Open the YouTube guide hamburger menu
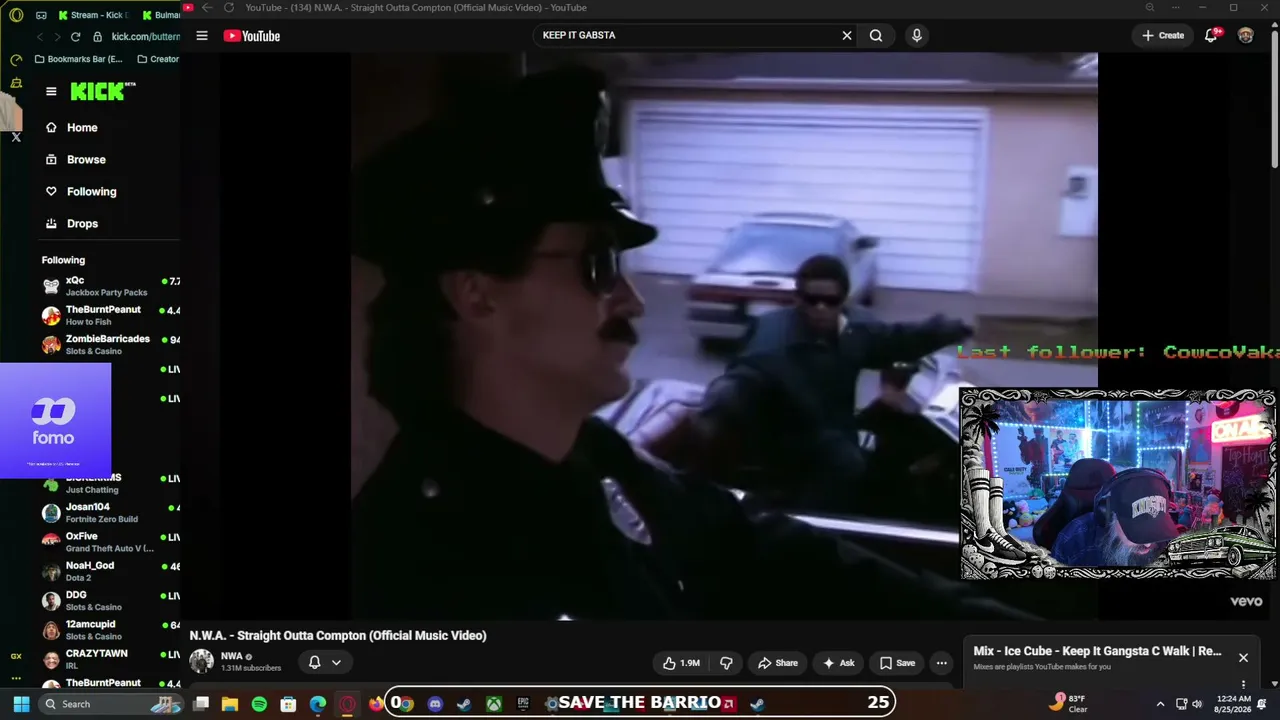This screenshot has width=1280, height=720. [x=202, y=36]
